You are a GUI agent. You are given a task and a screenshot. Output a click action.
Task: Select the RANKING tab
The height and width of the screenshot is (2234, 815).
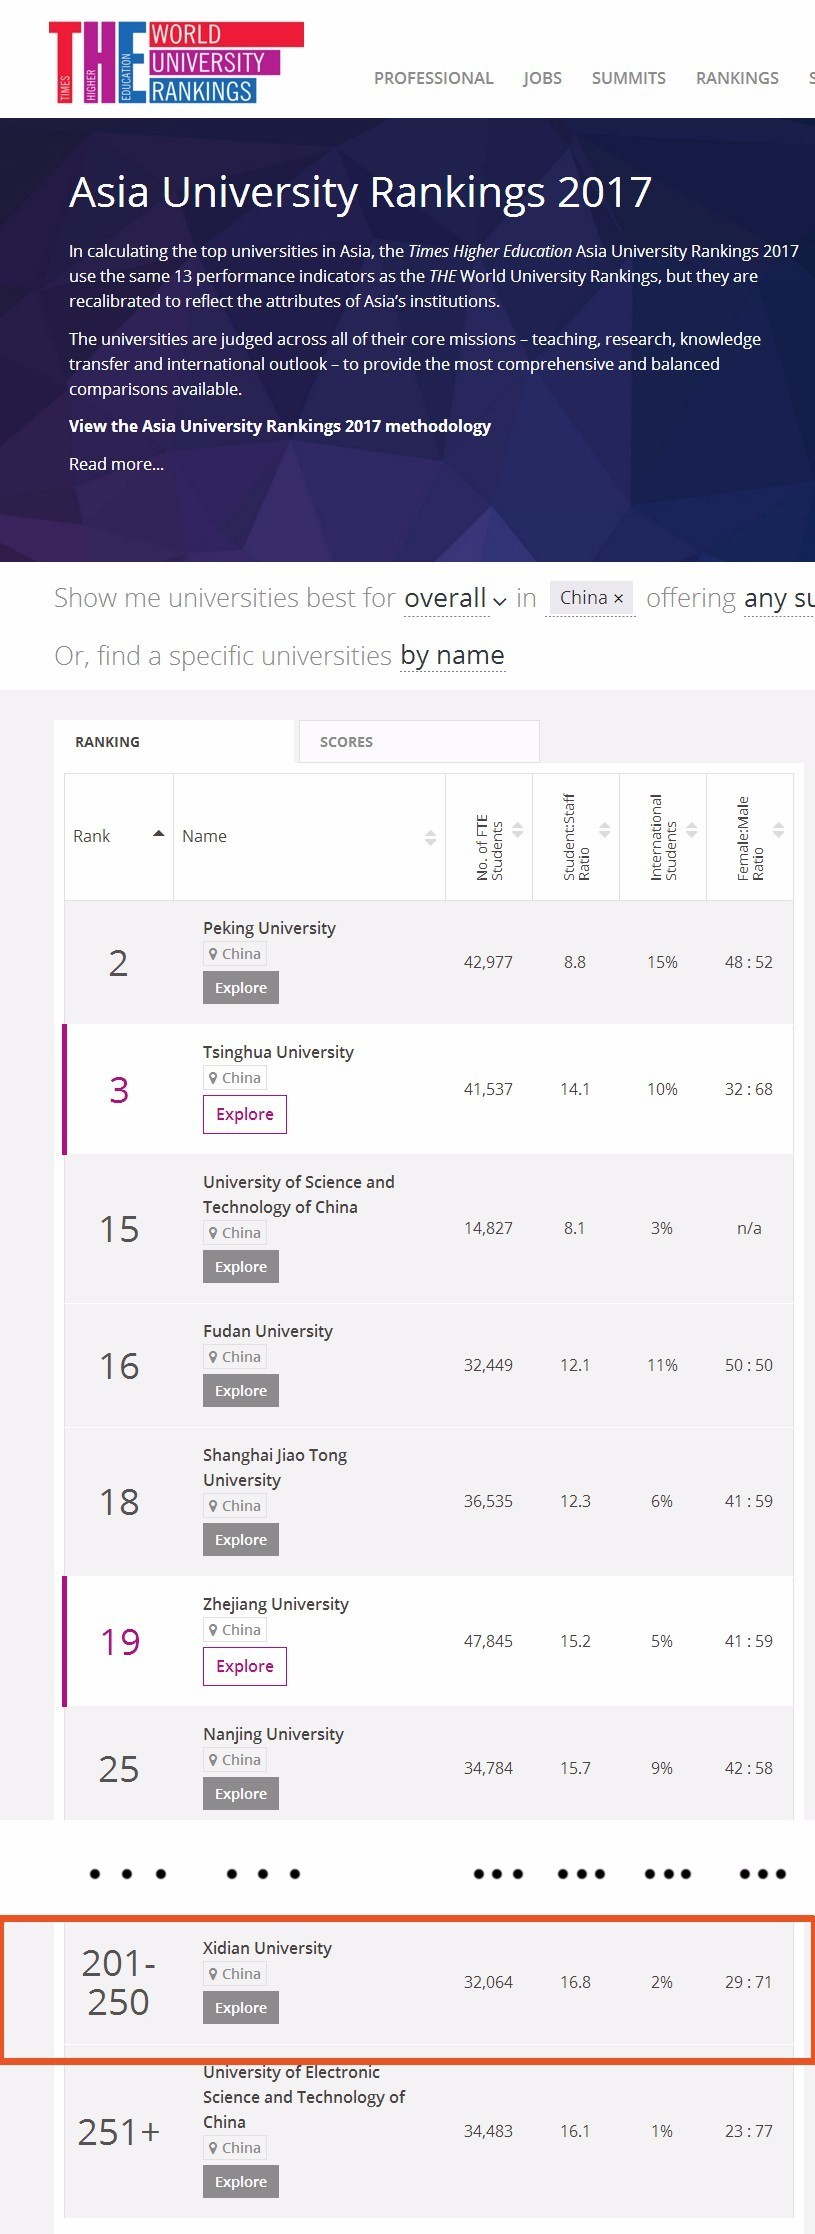175,742
